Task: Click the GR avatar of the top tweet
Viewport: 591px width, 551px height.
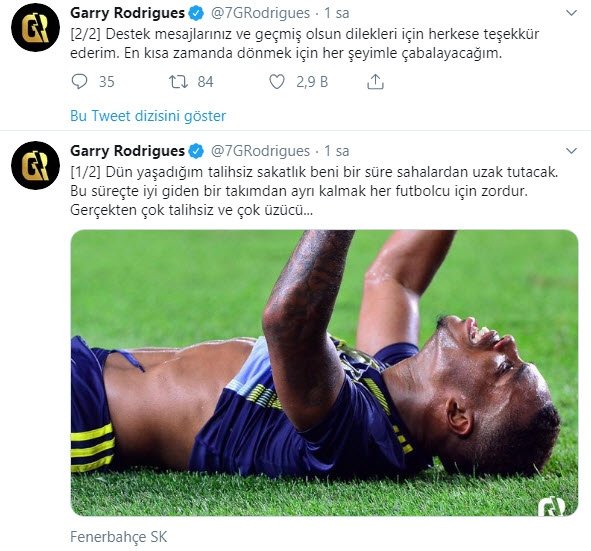Action: point(35,27)
